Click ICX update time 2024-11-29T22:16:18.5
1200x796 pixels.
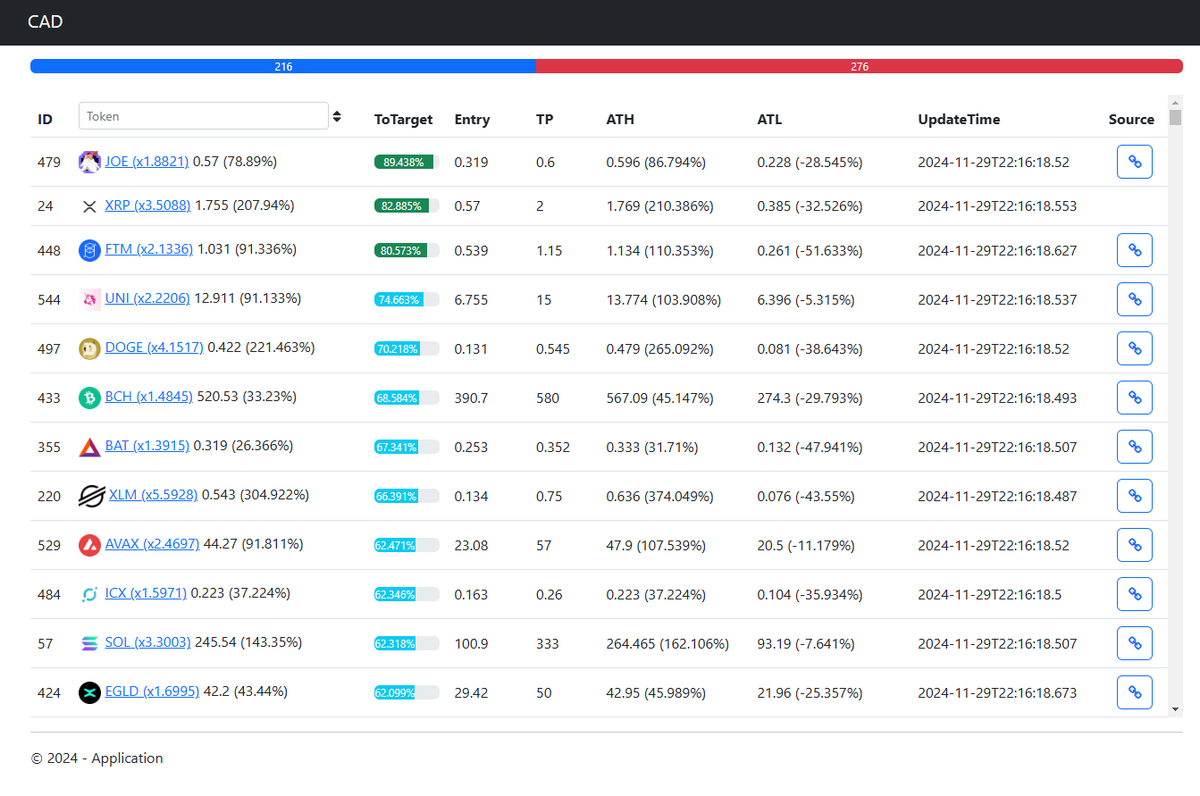click(x=990, y=595)
